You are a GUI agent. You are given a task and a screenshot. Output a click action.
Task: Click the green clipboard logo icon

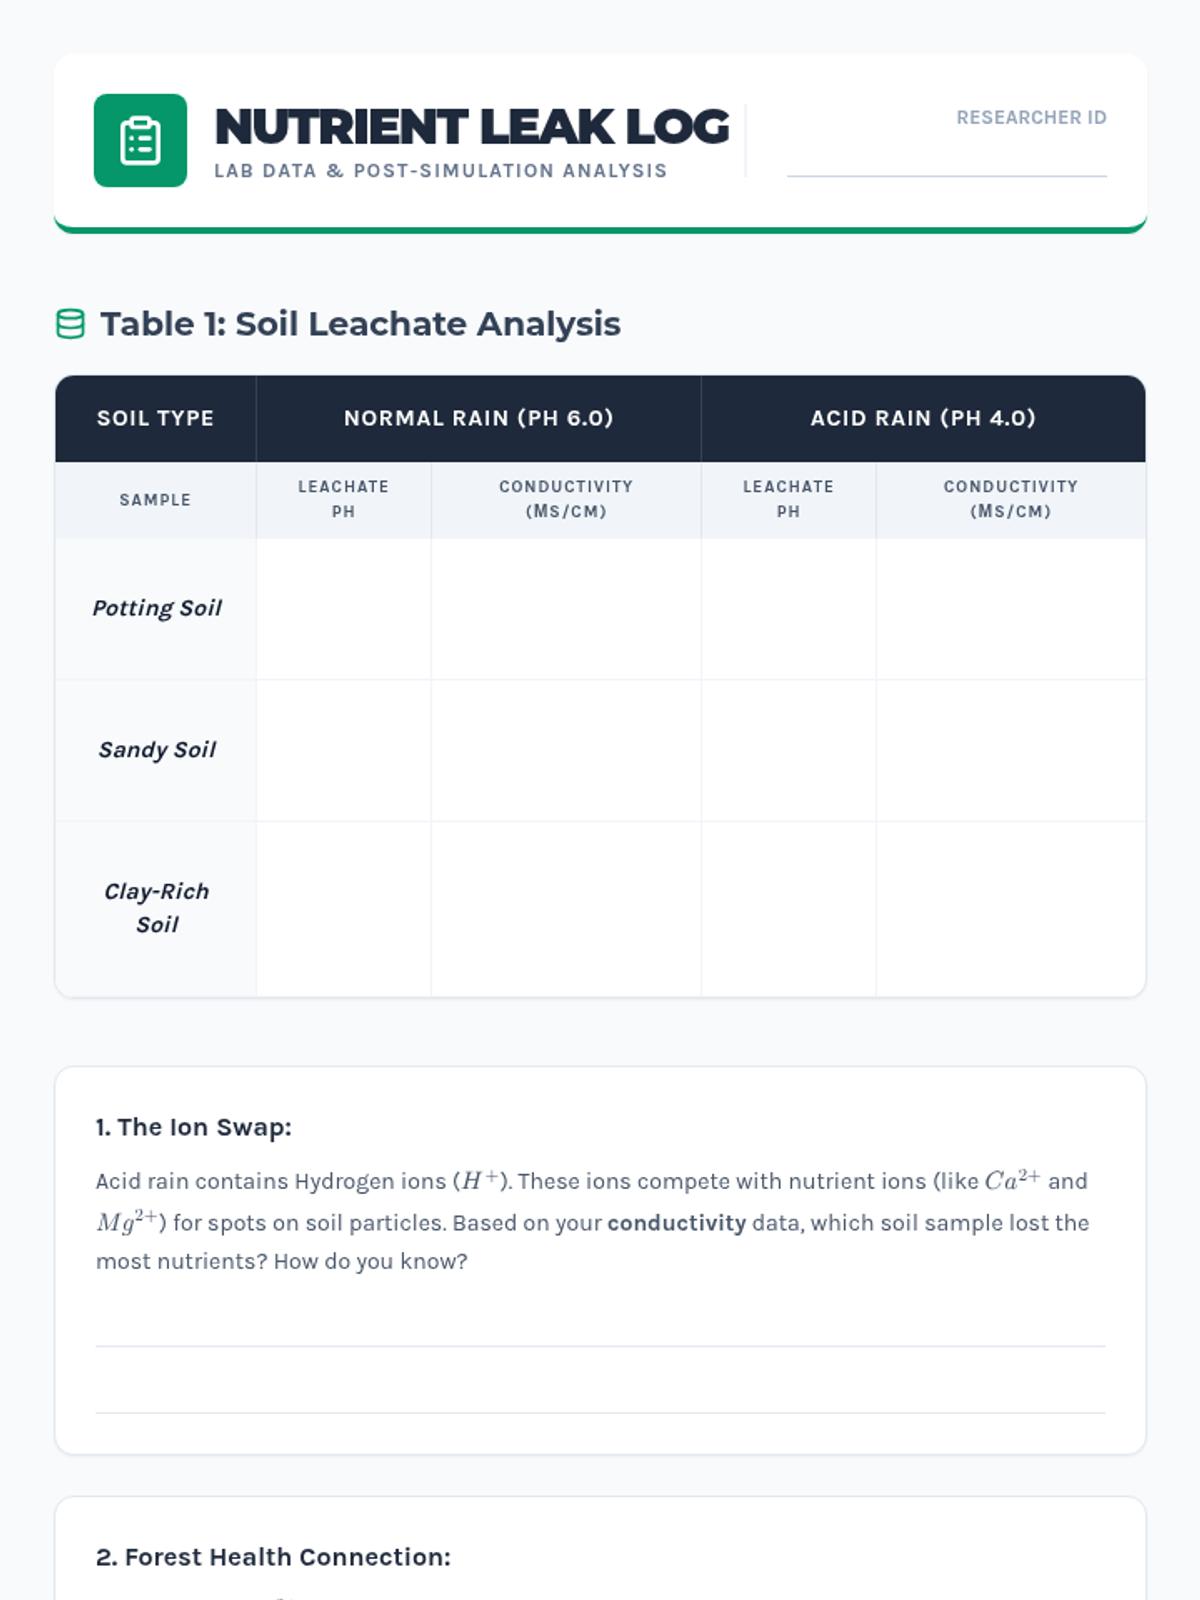[x=140, y=140]
